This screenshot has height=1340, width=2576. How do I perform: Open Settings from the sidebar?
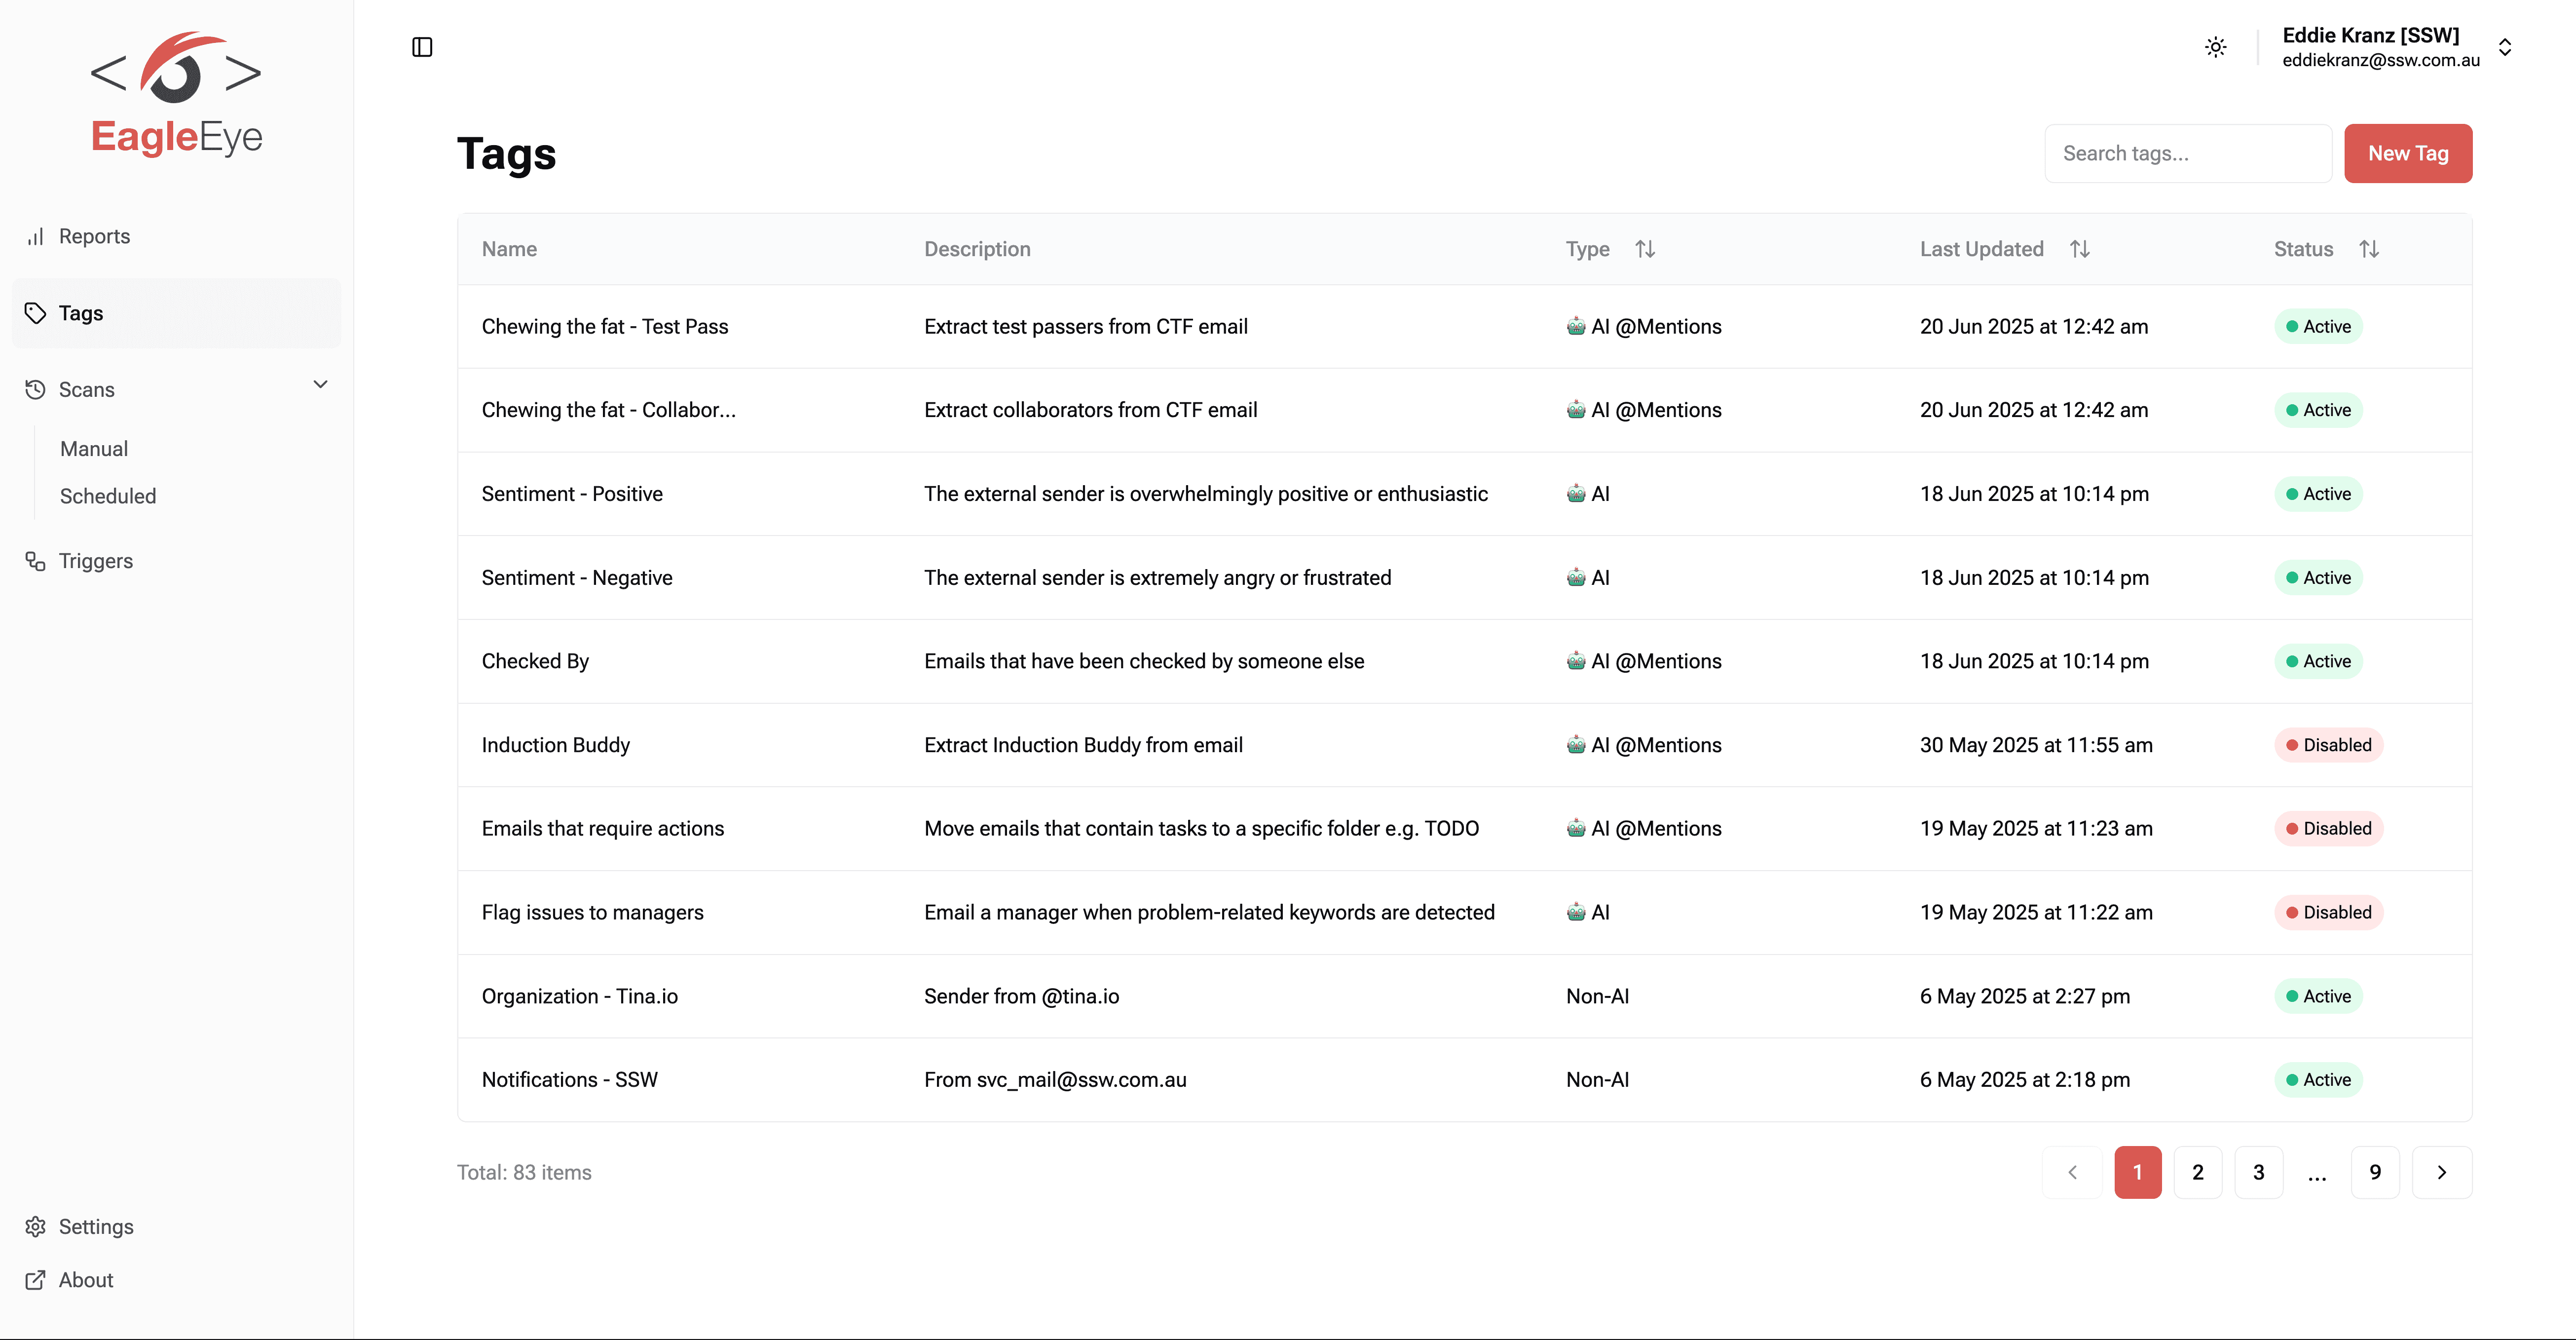pyautogui.click(x=96, y=1227)
